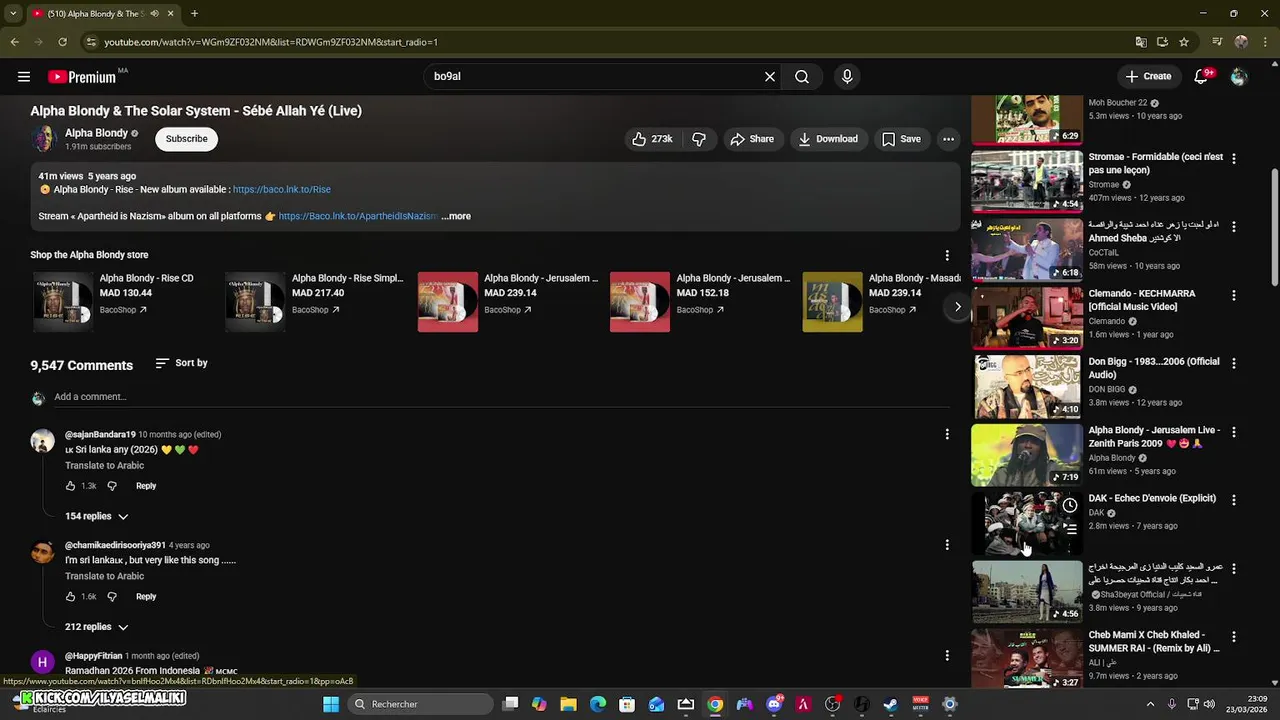
Task: Open menu for Don Bigg 1983 video
Action: (x=1234, y=363)
